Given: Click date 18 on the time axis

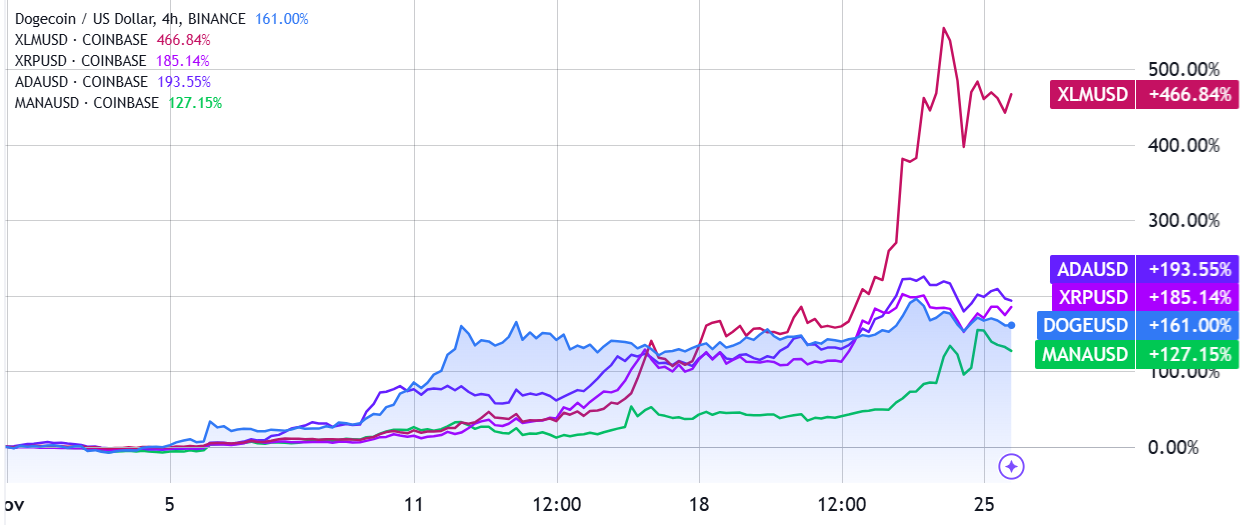Looking at the screenshot, I should point(698,502).
